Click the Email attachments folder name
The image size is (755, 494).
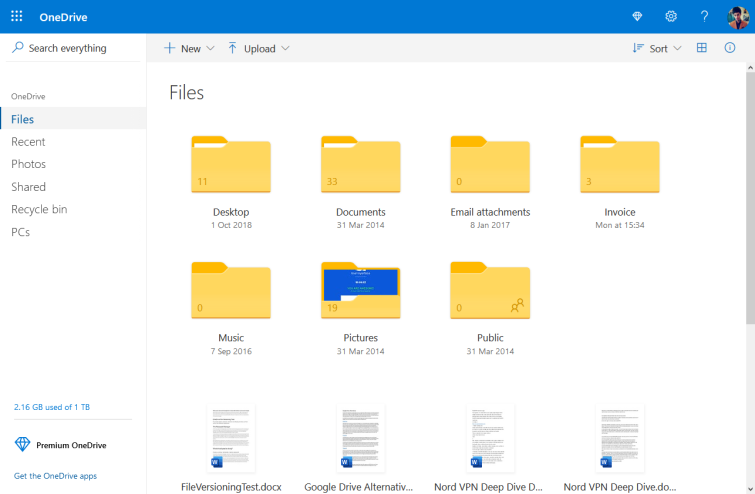click(490, 212)
